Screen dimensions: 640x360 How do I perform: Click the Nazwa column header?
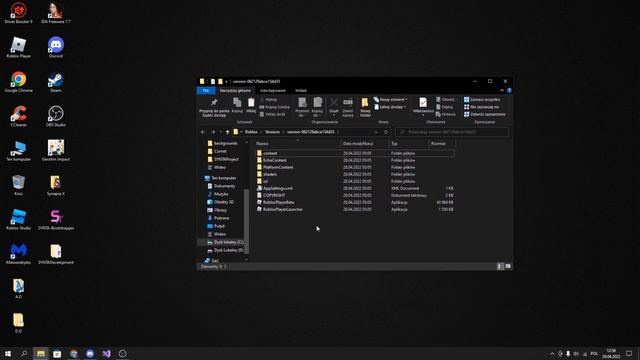point(297,144)
